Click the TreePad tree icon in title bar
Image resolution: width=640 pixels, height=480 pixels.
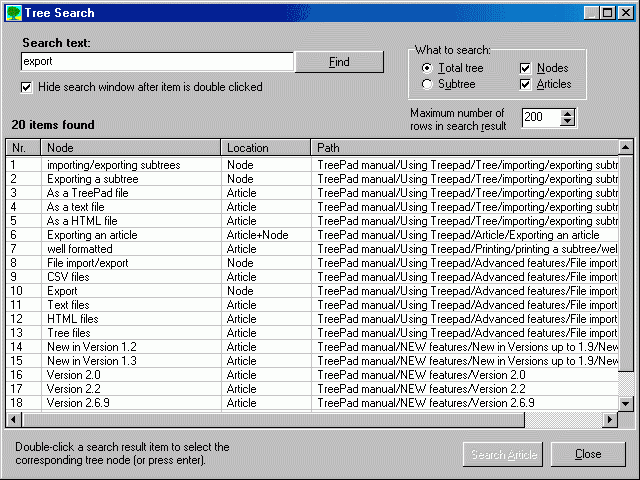(13, 13)
